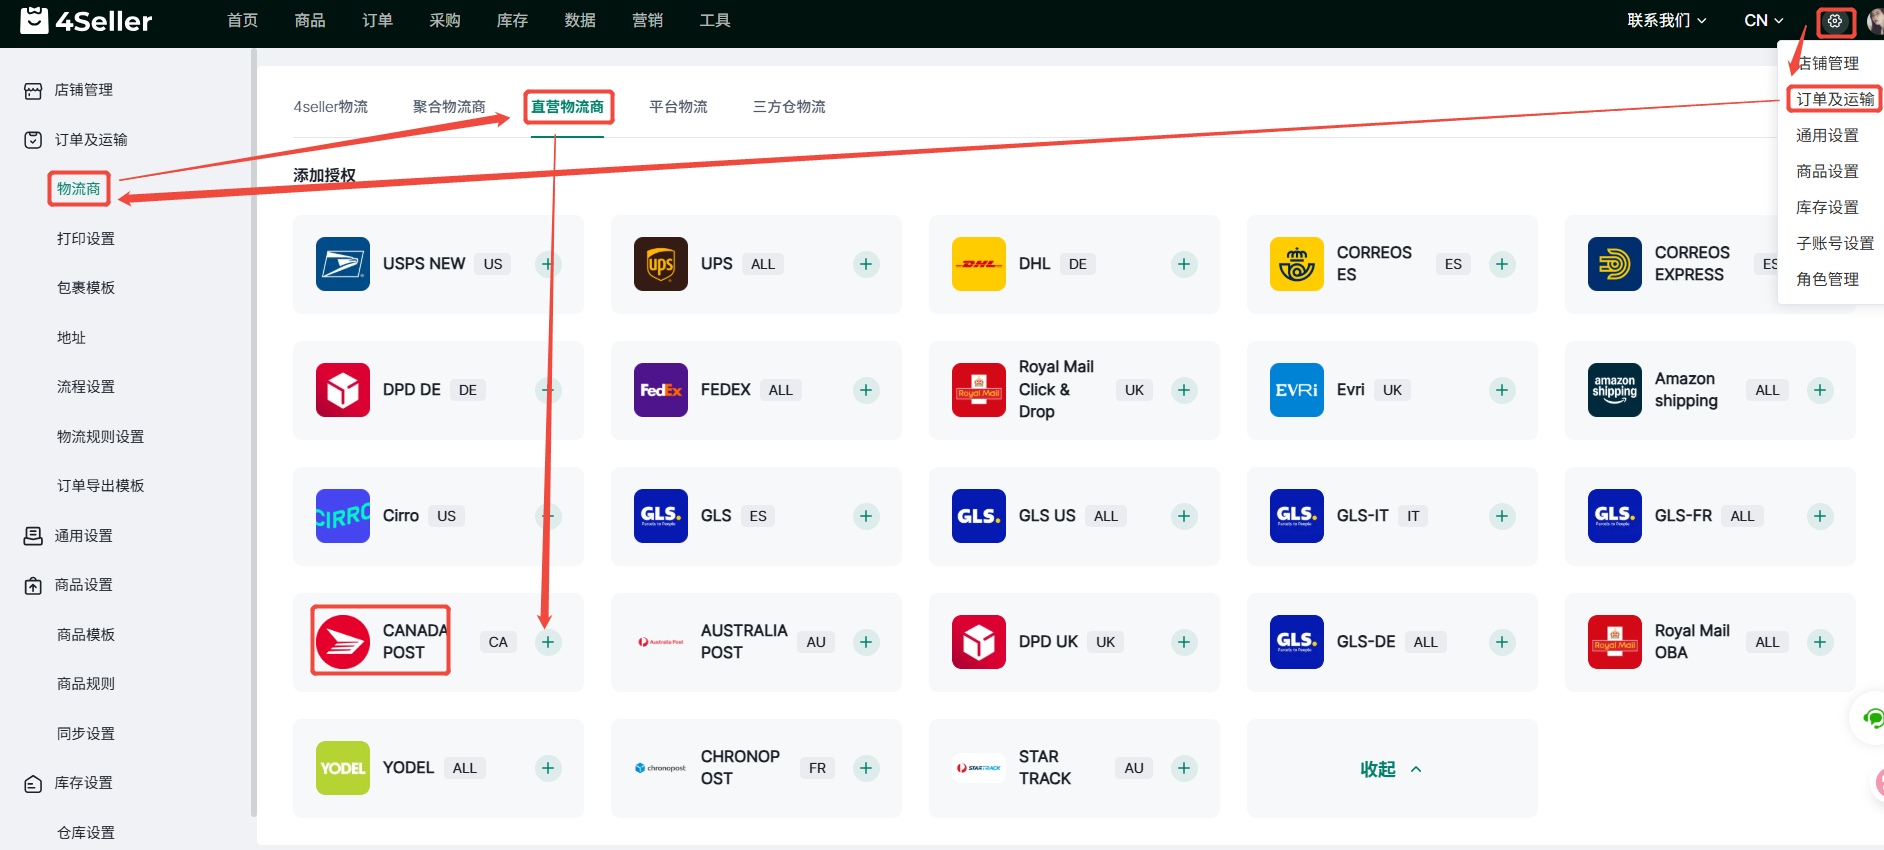Click the FedEx logo thumbnail

661,390
